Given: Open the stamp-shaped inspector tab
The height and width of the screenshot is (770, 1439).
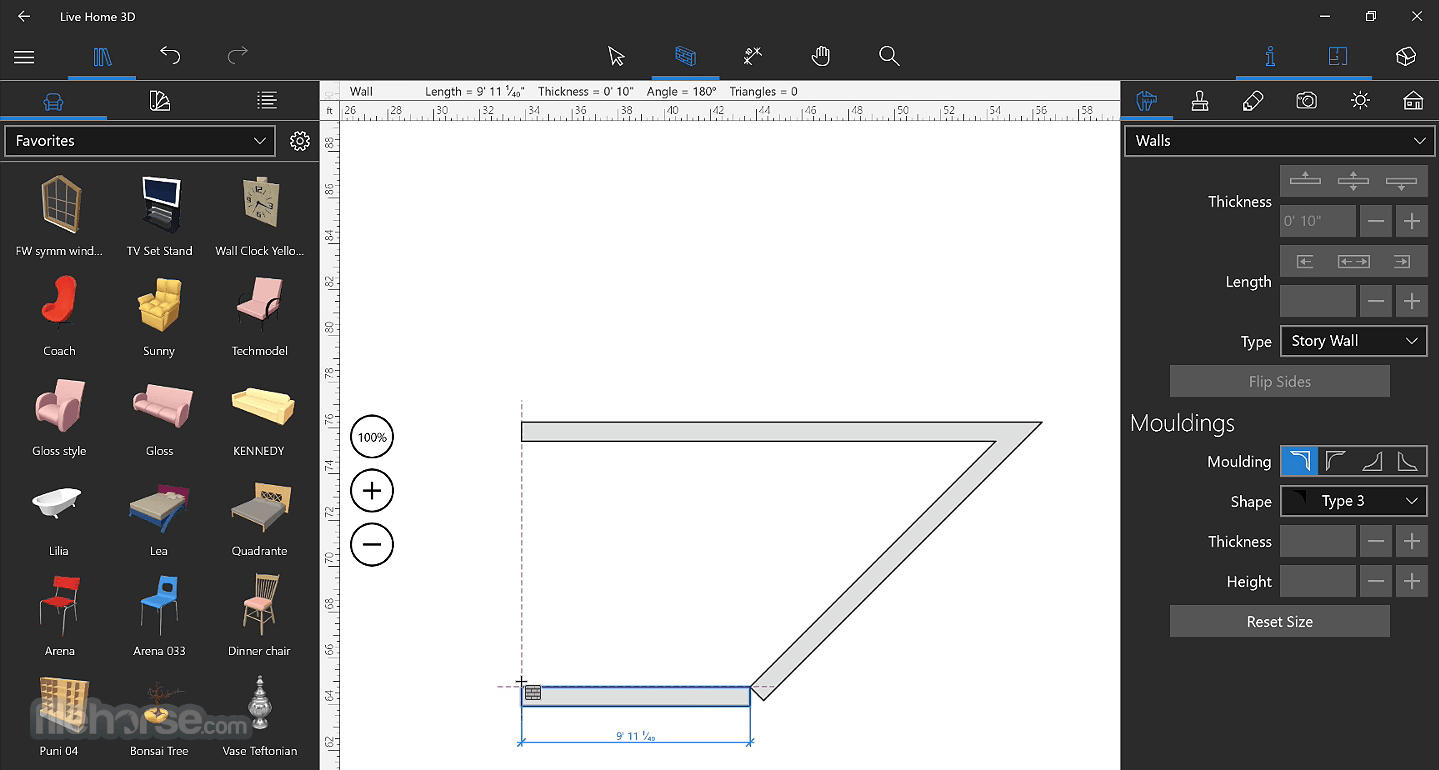Looking at the screenshot, I should click(1200, 101).
